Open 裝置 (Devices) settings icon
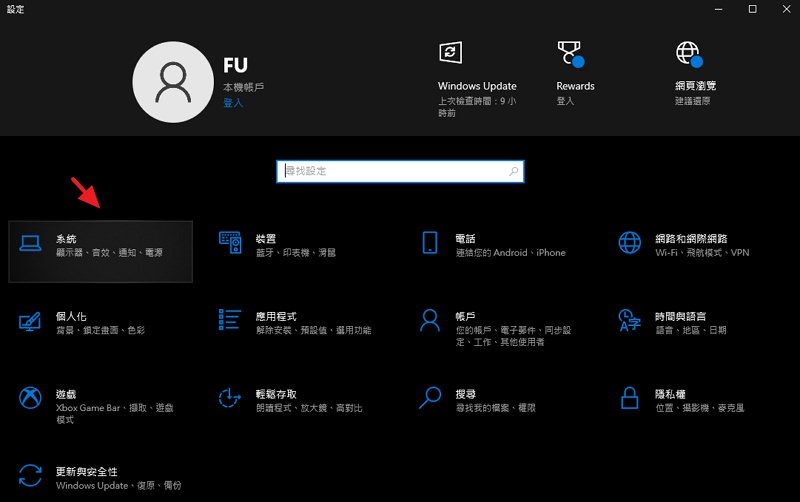Image resolution: width=800 pixels, height=502 pixels. point(230,243)
